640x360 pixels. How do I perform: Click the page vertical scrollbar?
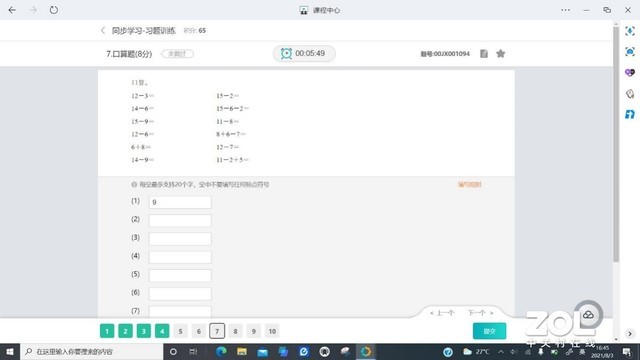click(x=616, y=143)
